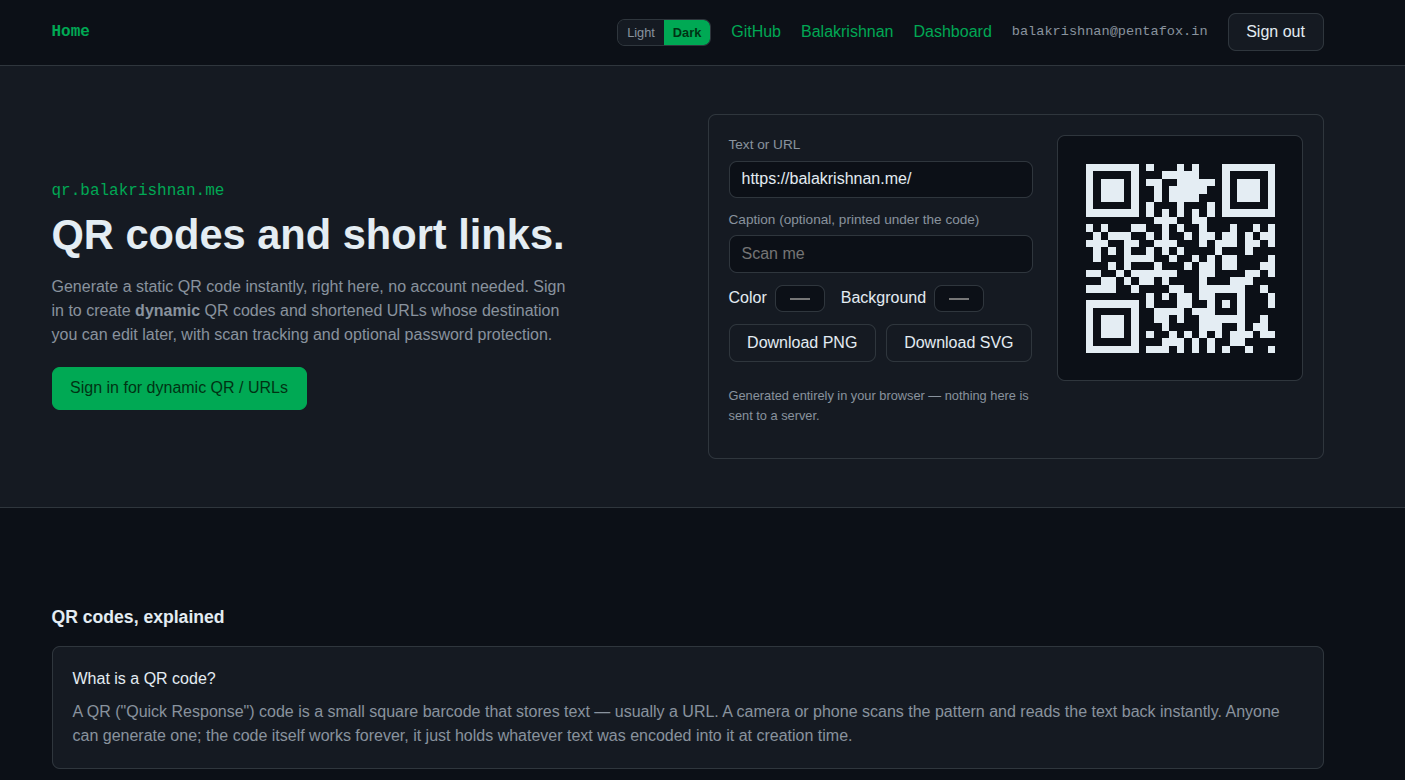
Task: Download the QR as PNG
Action: [x=802, y=343]
